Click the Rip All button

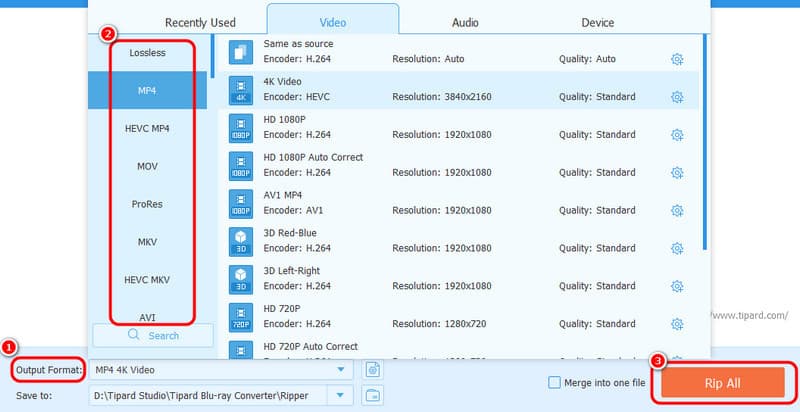click(723, 383)
